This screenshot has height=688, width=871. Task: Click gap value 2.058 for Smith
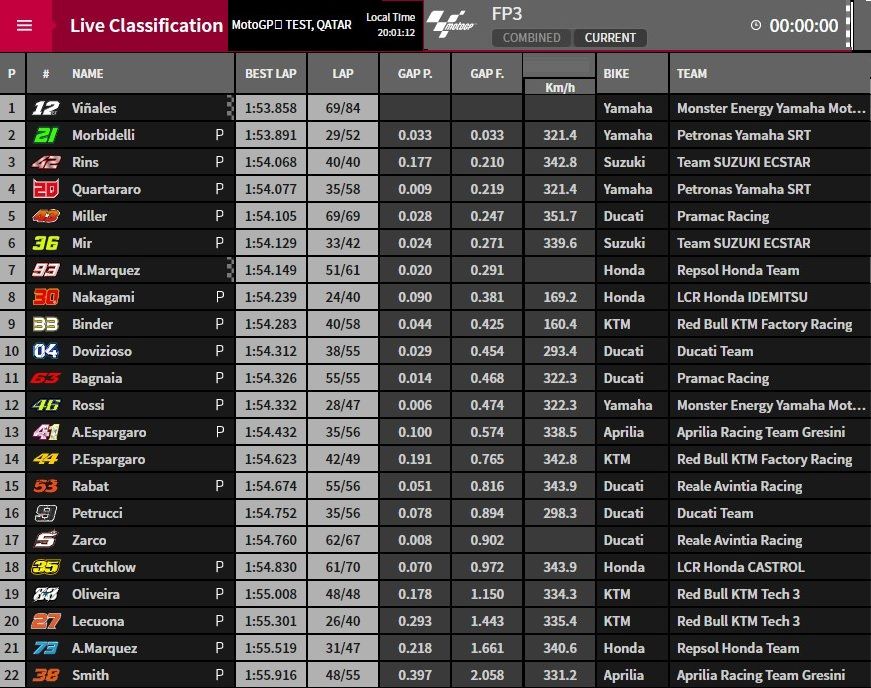tap(487, 675)
